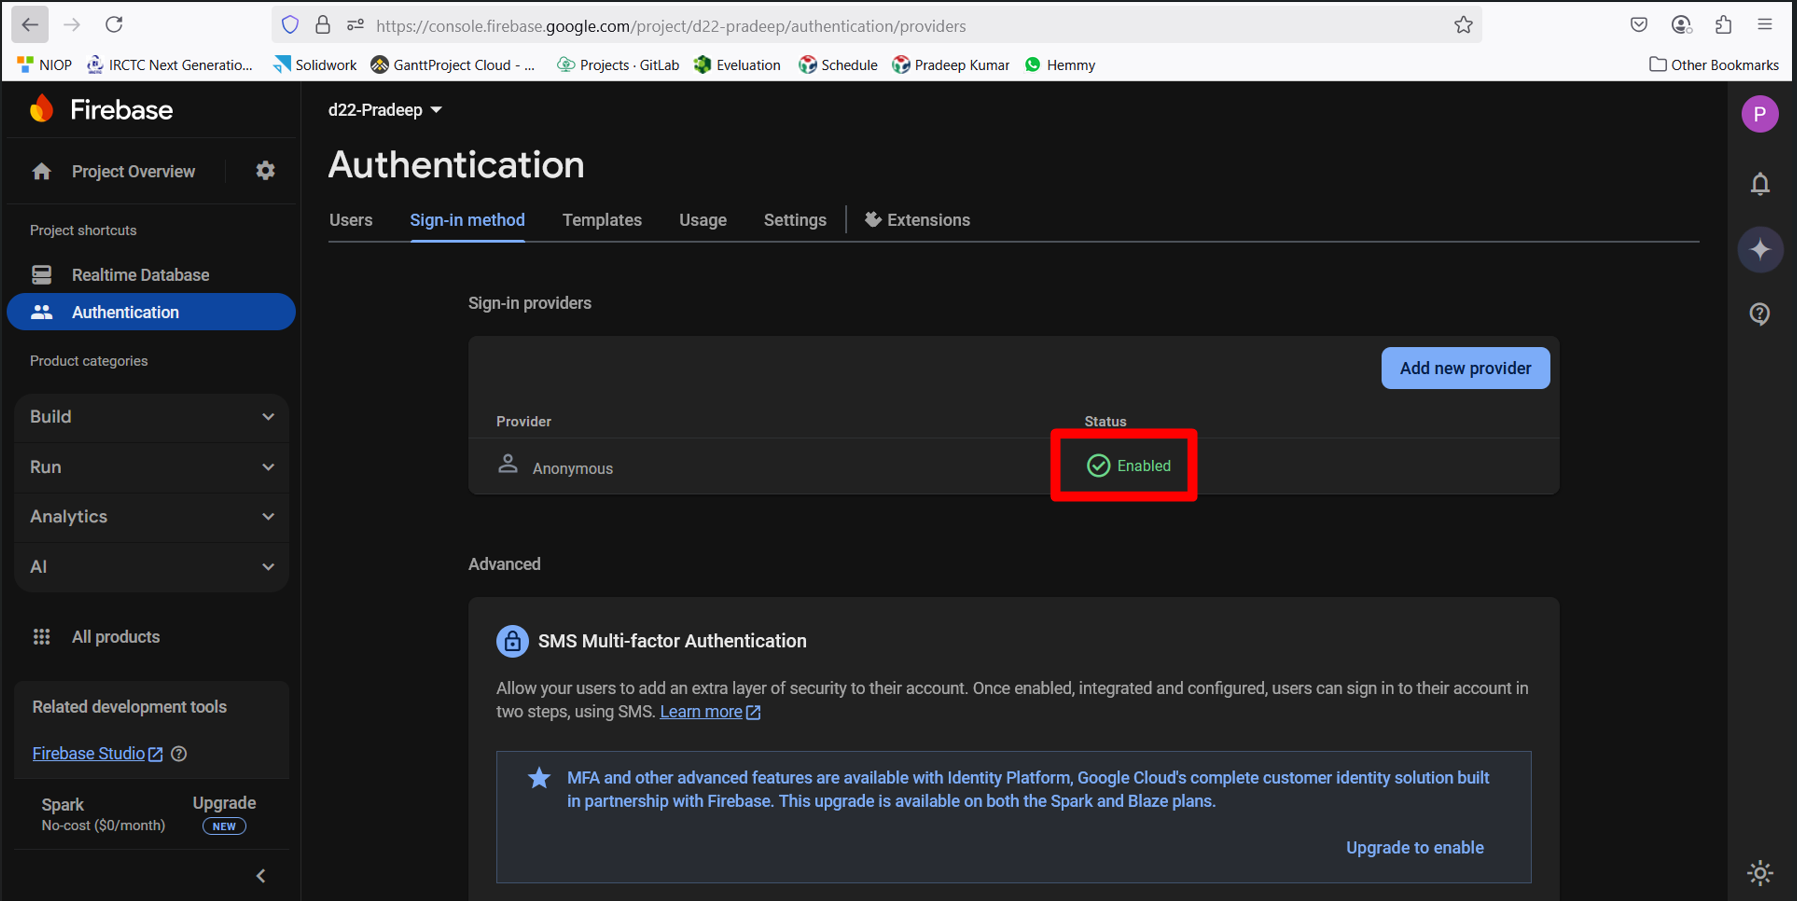Viewport: 1797px width, 901px height.
Task: Open the Hemmy bookmark
Action: [x=1060, y=65]
